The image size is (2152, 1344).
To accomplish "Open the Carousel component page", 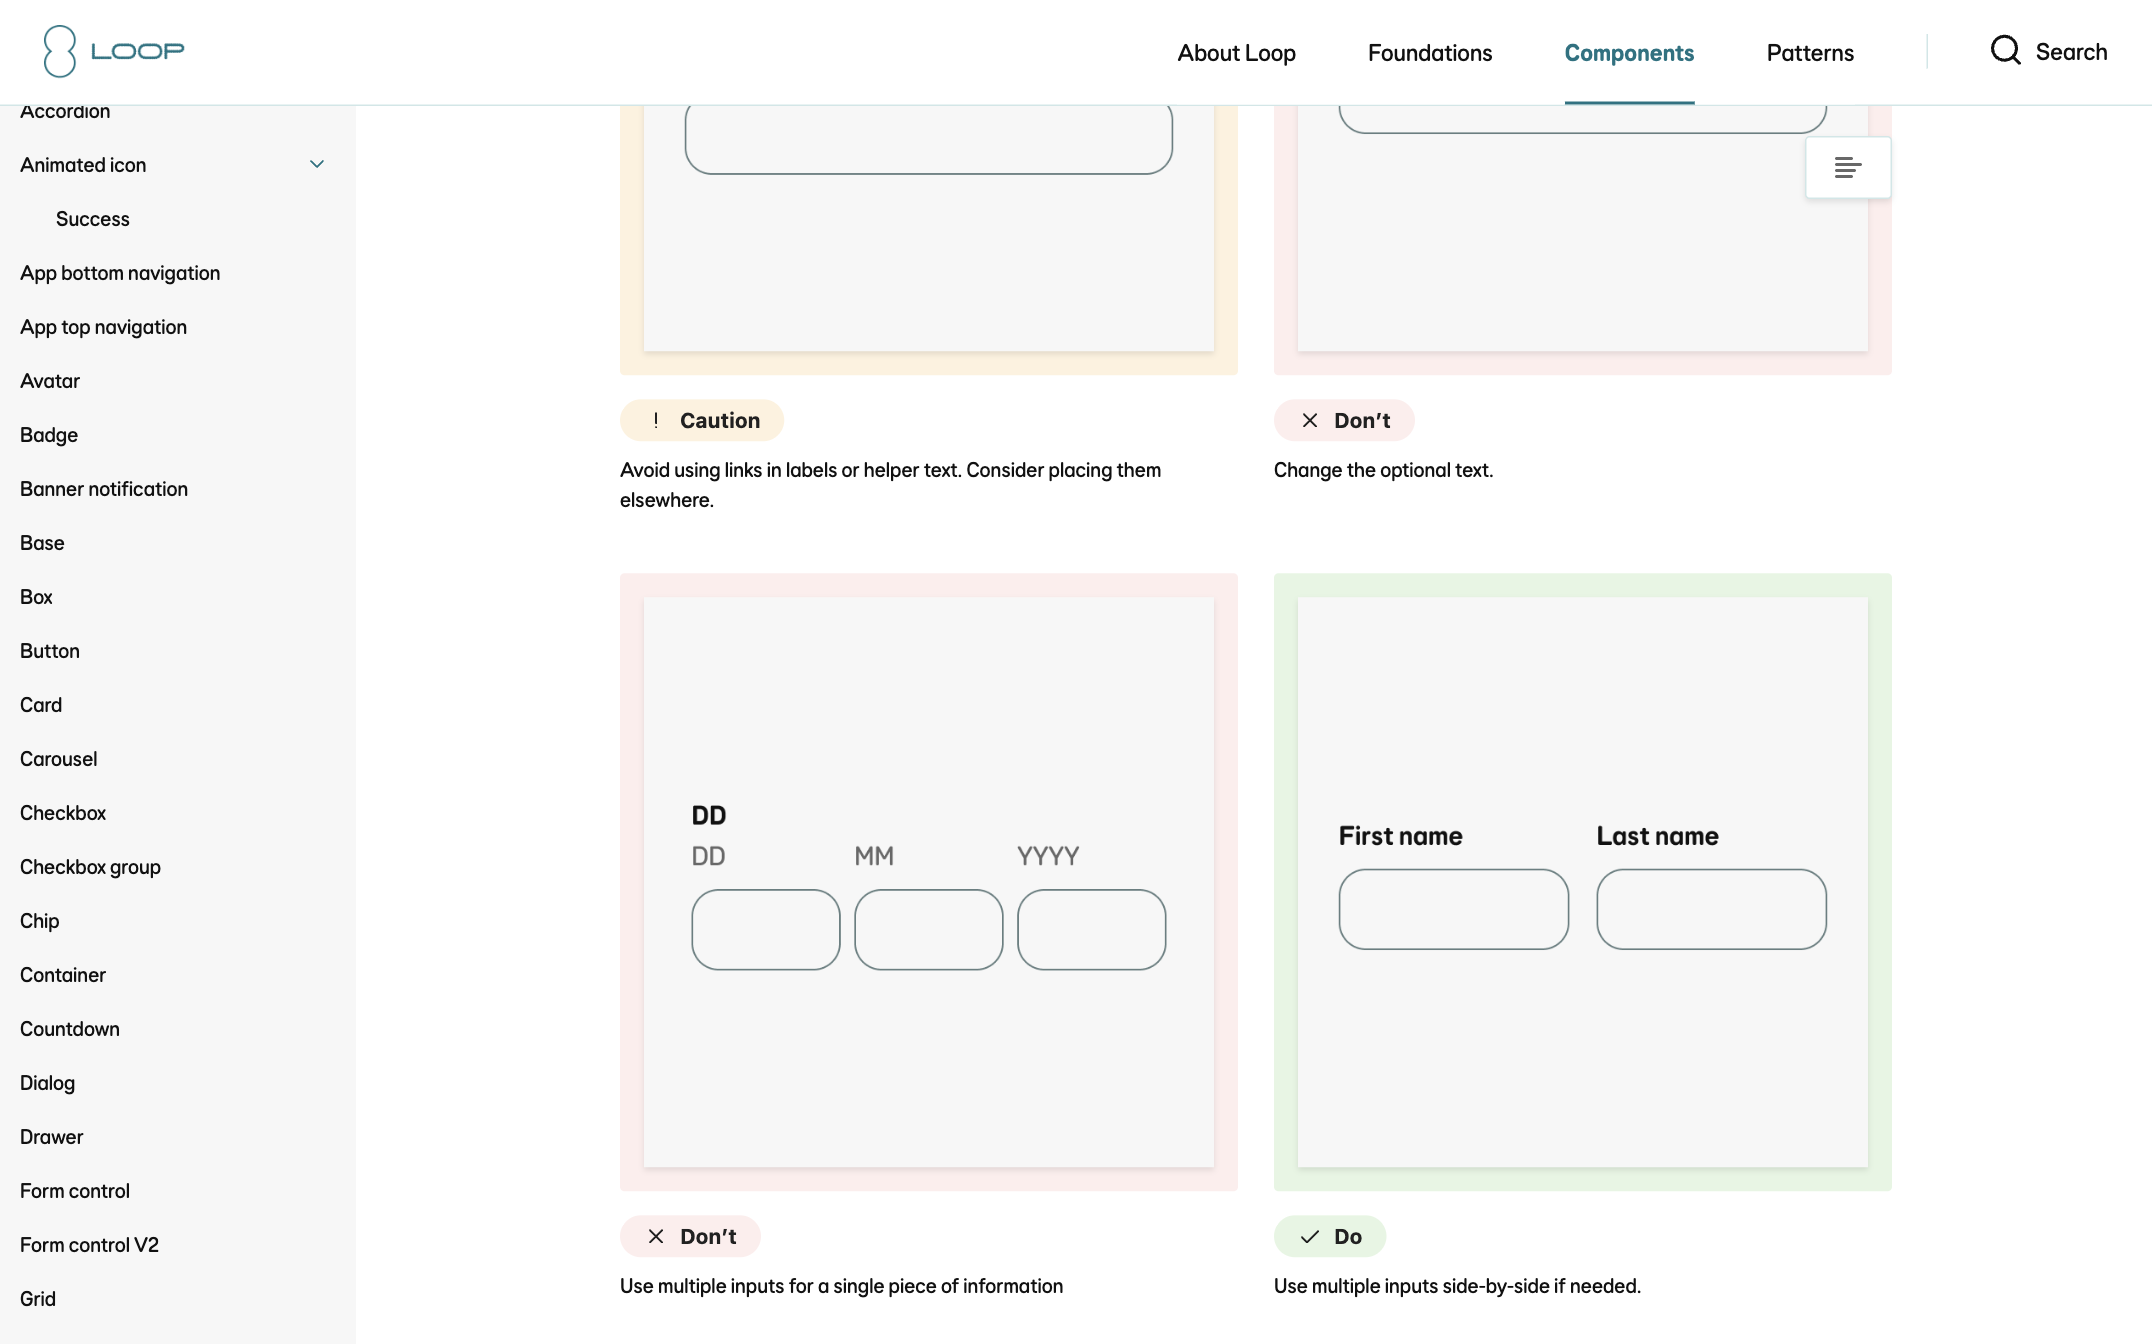I will (58, 759).
